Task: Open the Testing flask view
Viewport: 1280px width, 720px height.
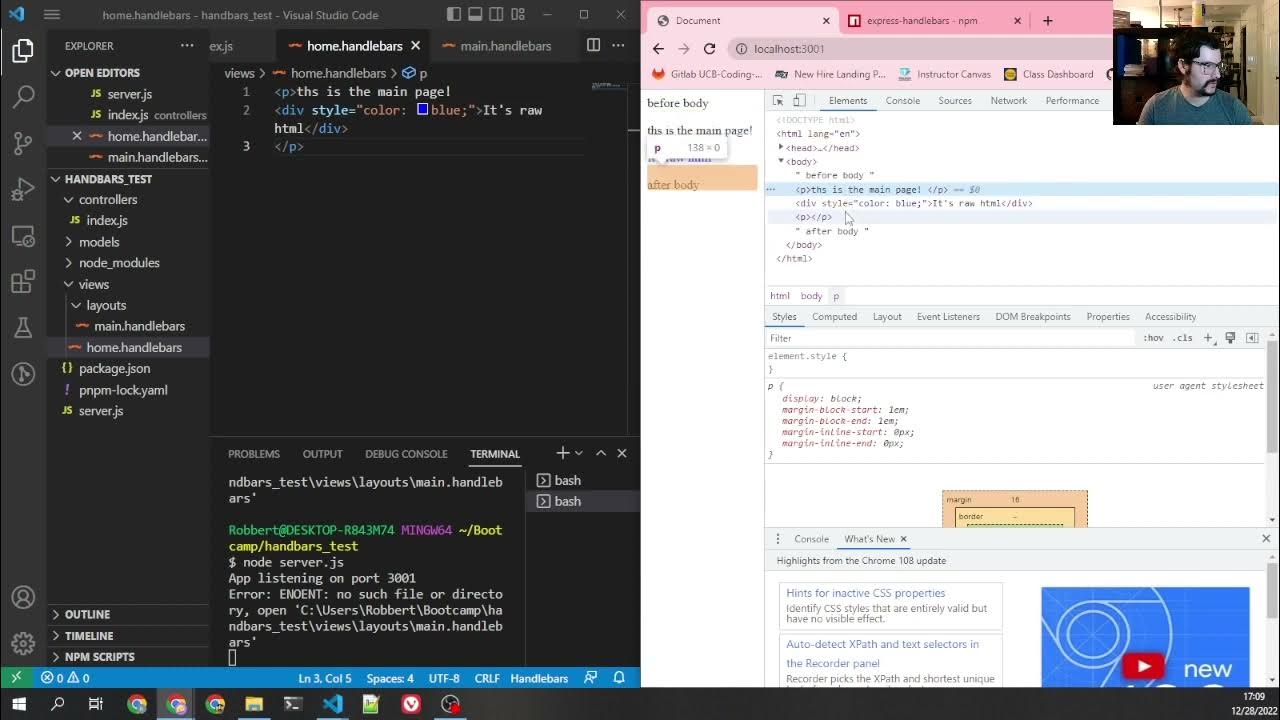Action: click(x=23, y=328)
